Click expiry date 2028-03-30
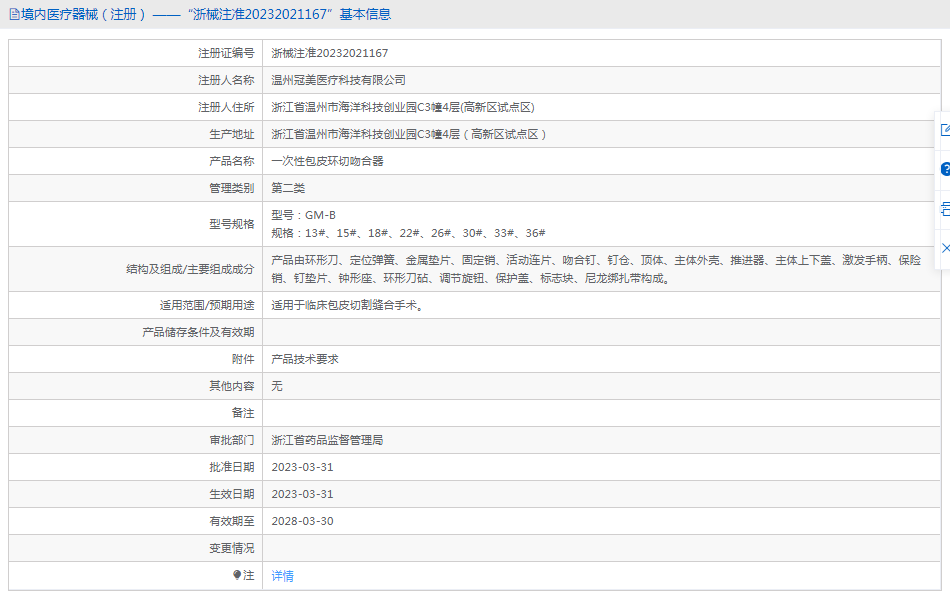Image resolution: width=950 pixels, height=596 pixels. coord(302,521)
